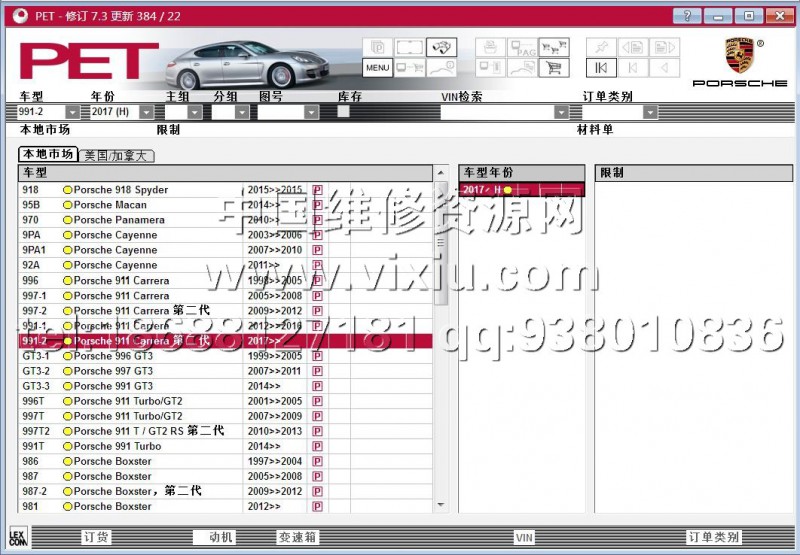Select the 2017 H model year row
This screenshot has height=555, width=800.
pos(521,190)
